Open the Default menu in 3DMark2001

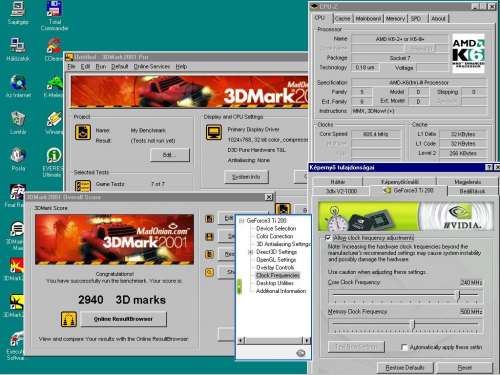click(120, 67)
